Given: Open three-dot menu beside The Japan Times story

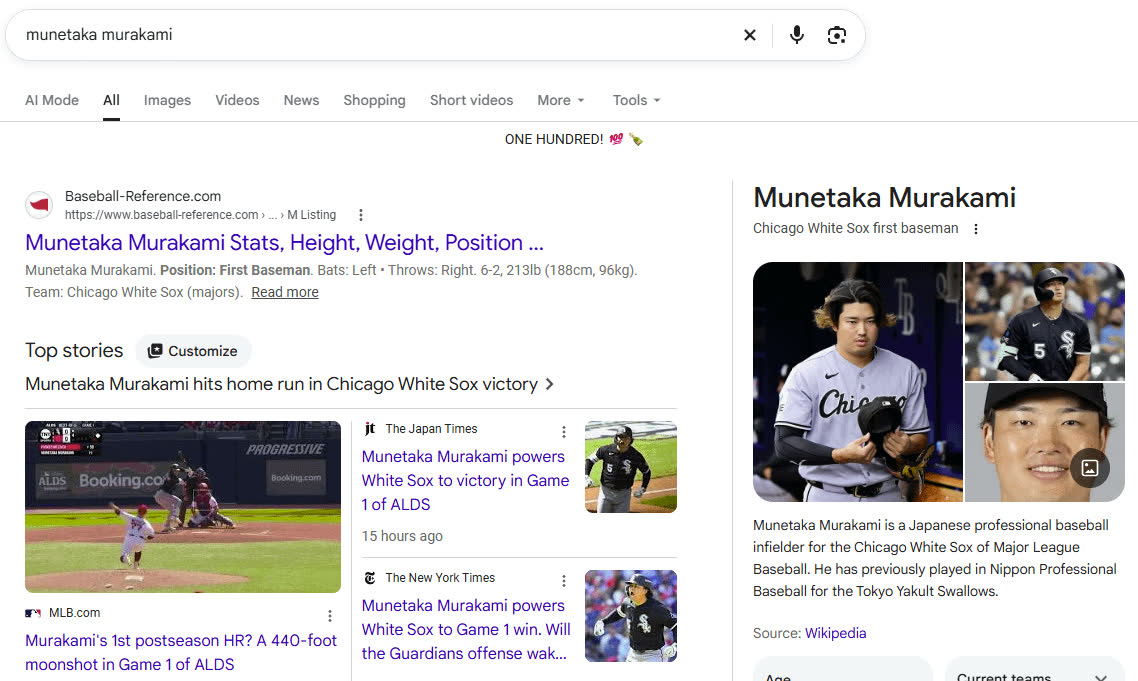Looking at the screenshot, I should click(x=564, y=432).
